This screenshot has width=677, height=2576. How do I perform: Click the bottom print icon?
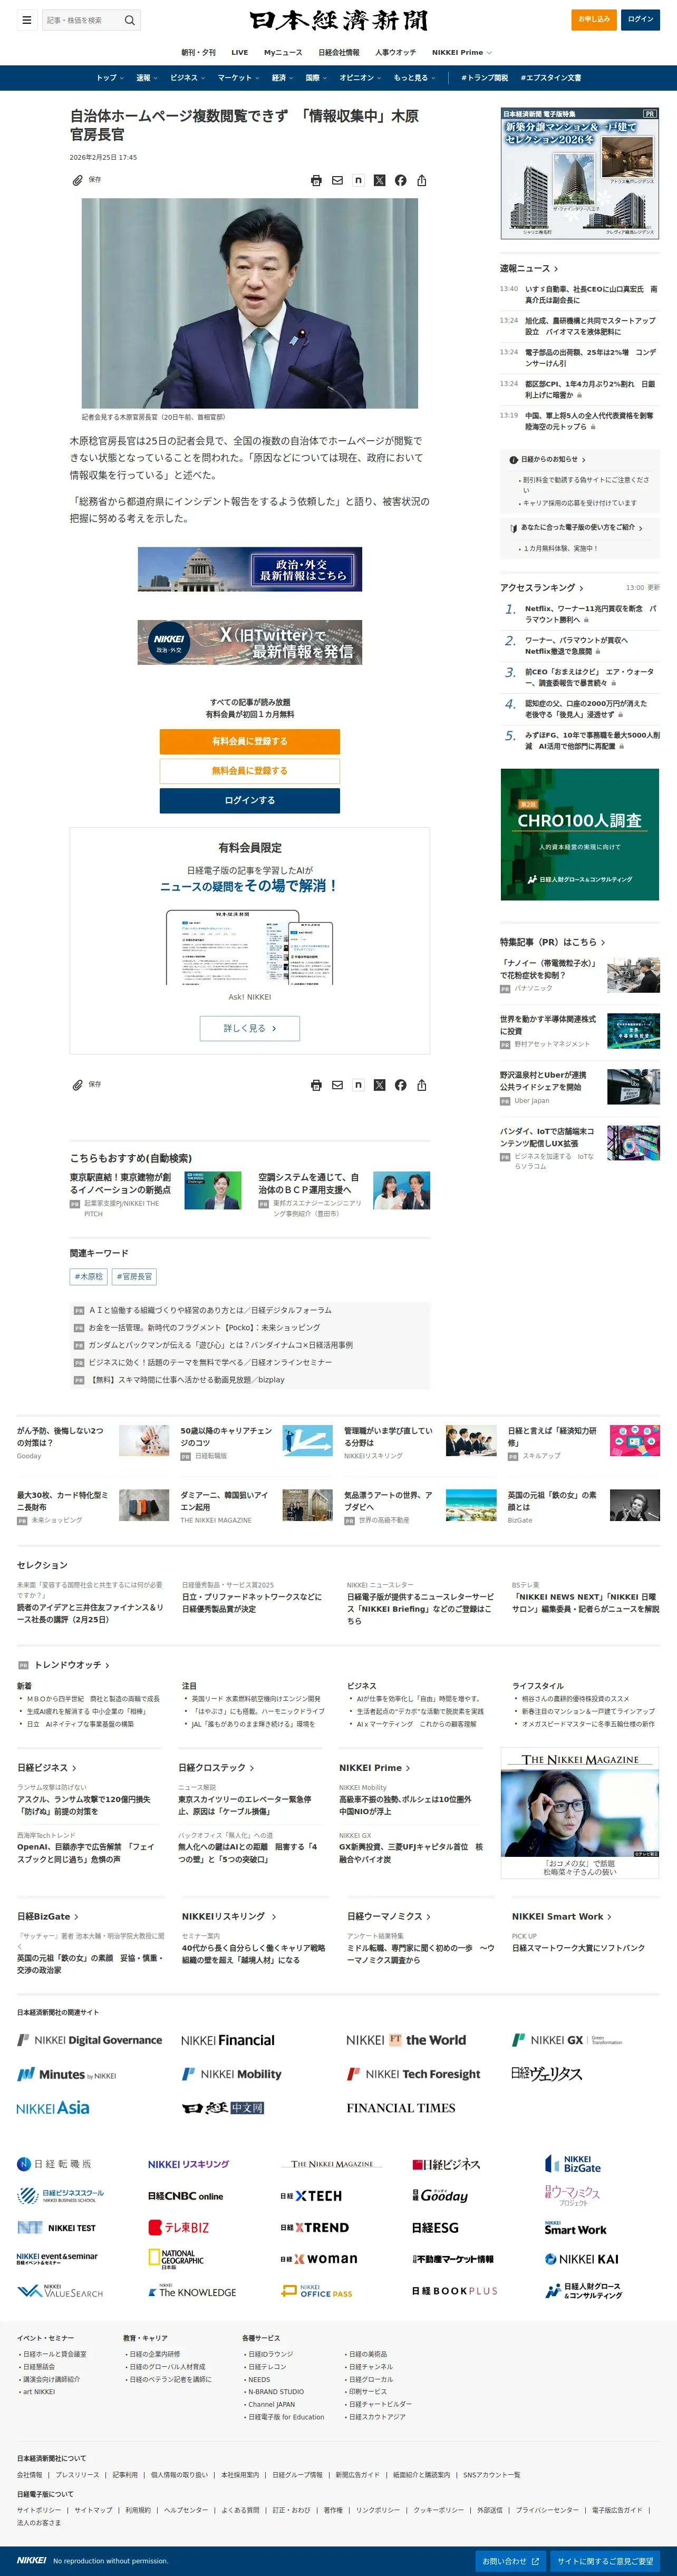point(316,1085)
